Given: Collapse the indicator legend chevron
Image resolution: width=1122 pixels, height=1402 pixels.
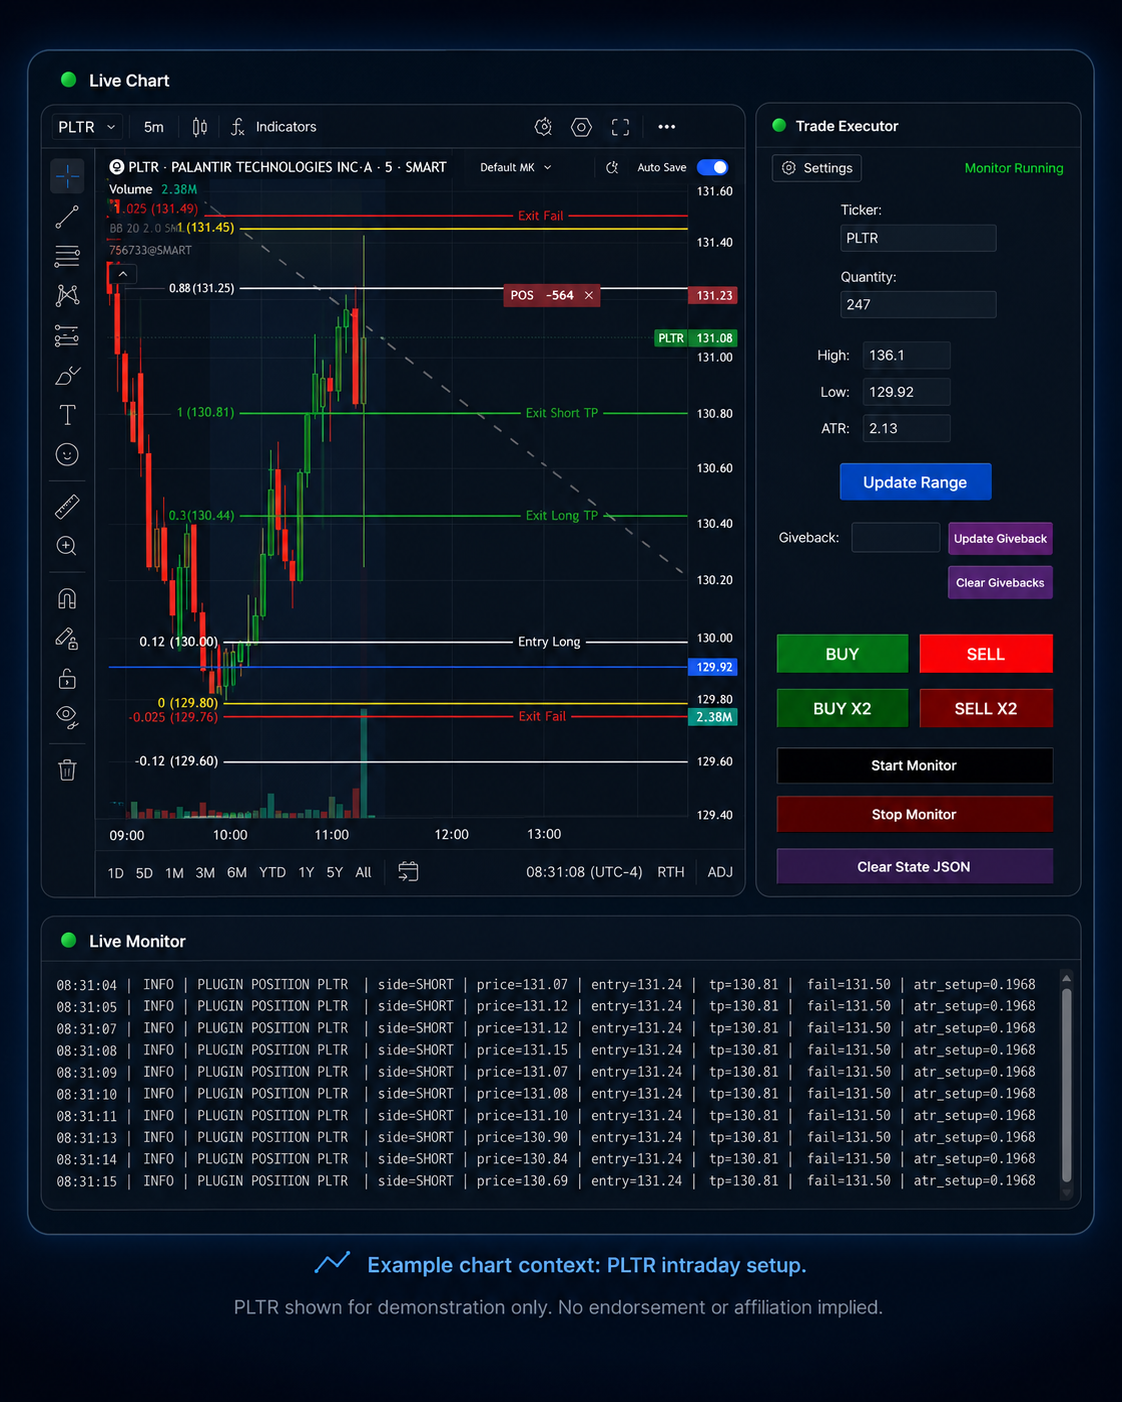Looking at the screenshot, I should [122, 274].
